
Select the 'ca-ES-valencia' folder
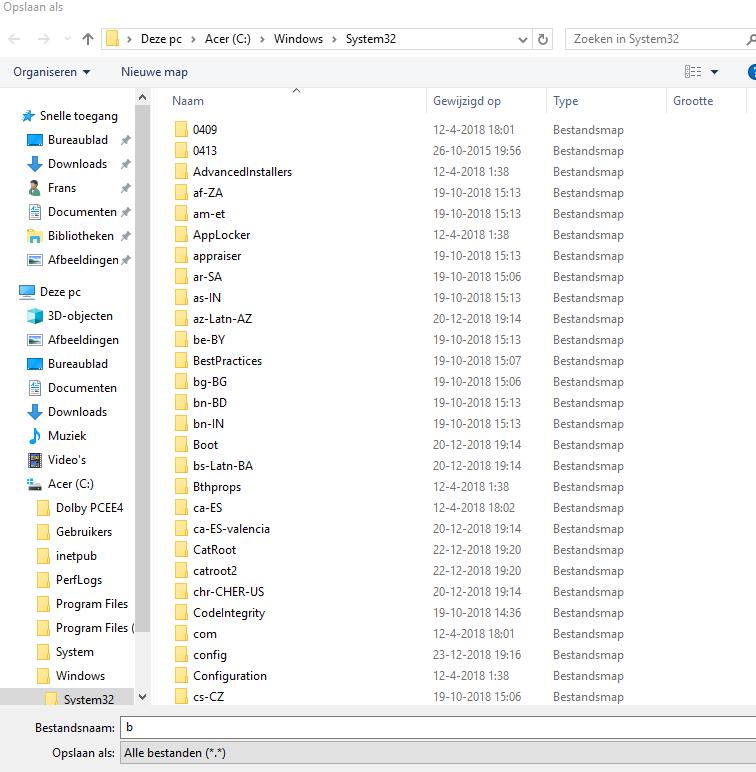(231, 529)
